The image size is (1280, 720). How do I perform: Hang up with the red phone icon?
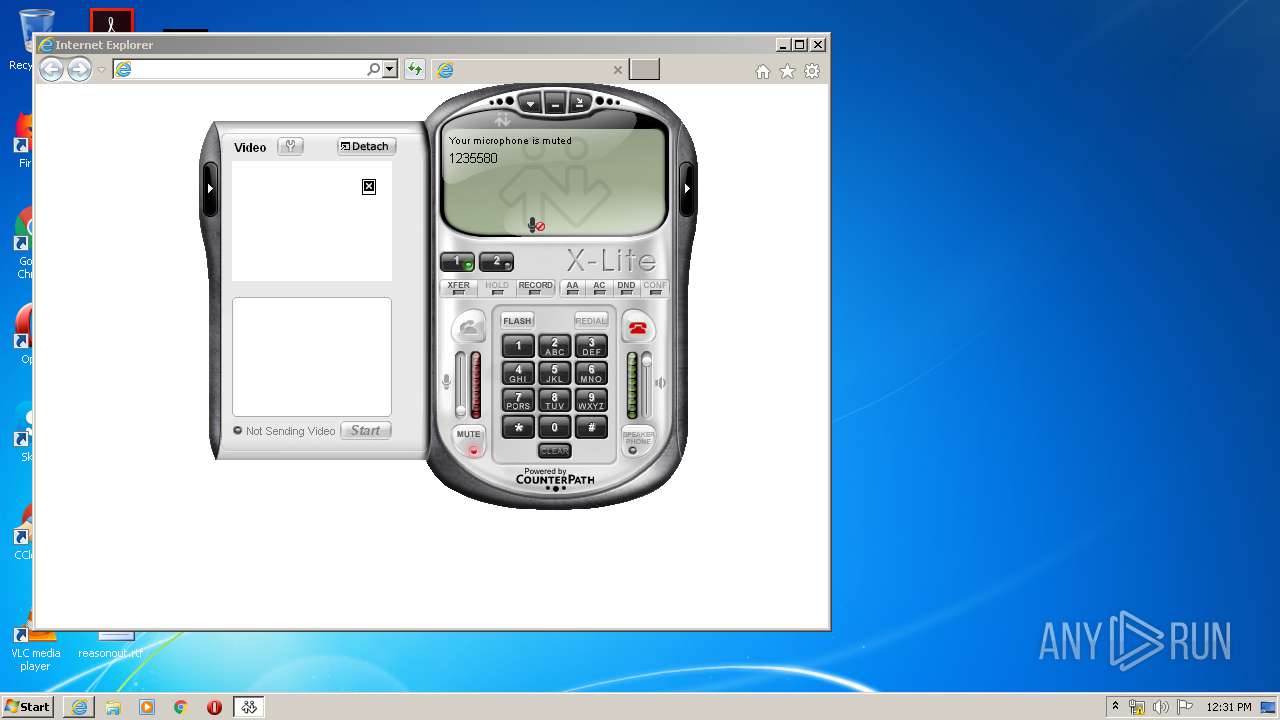coord(637,328)
